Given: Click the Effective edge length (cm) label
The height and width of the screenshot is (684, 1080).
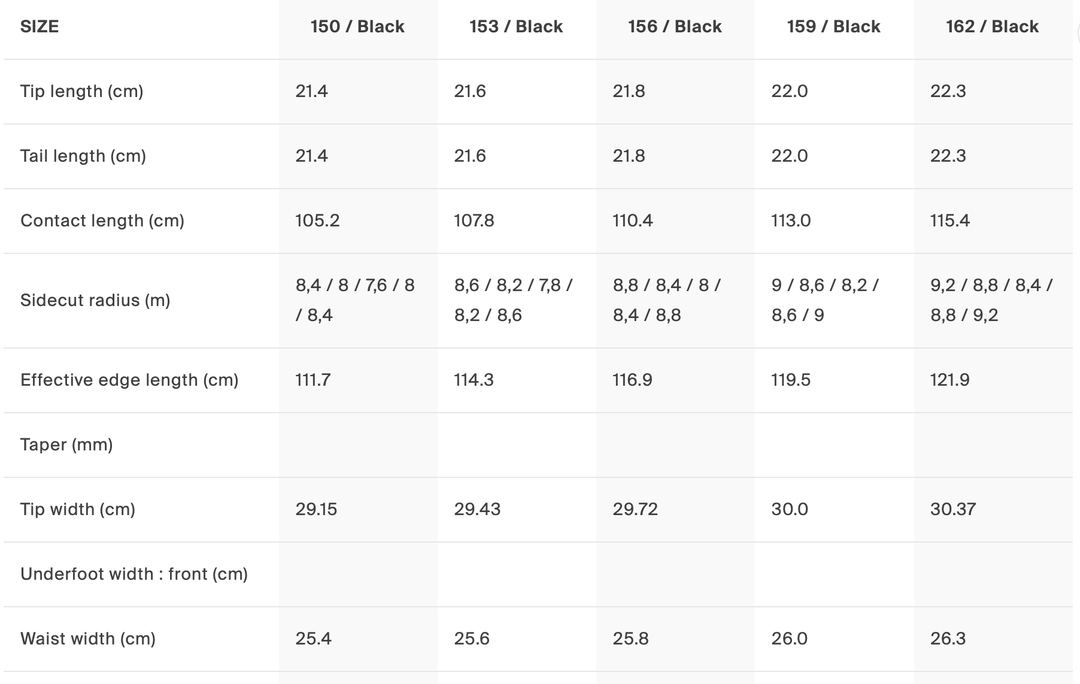Looking at the screenshot, I should [129, 380].
